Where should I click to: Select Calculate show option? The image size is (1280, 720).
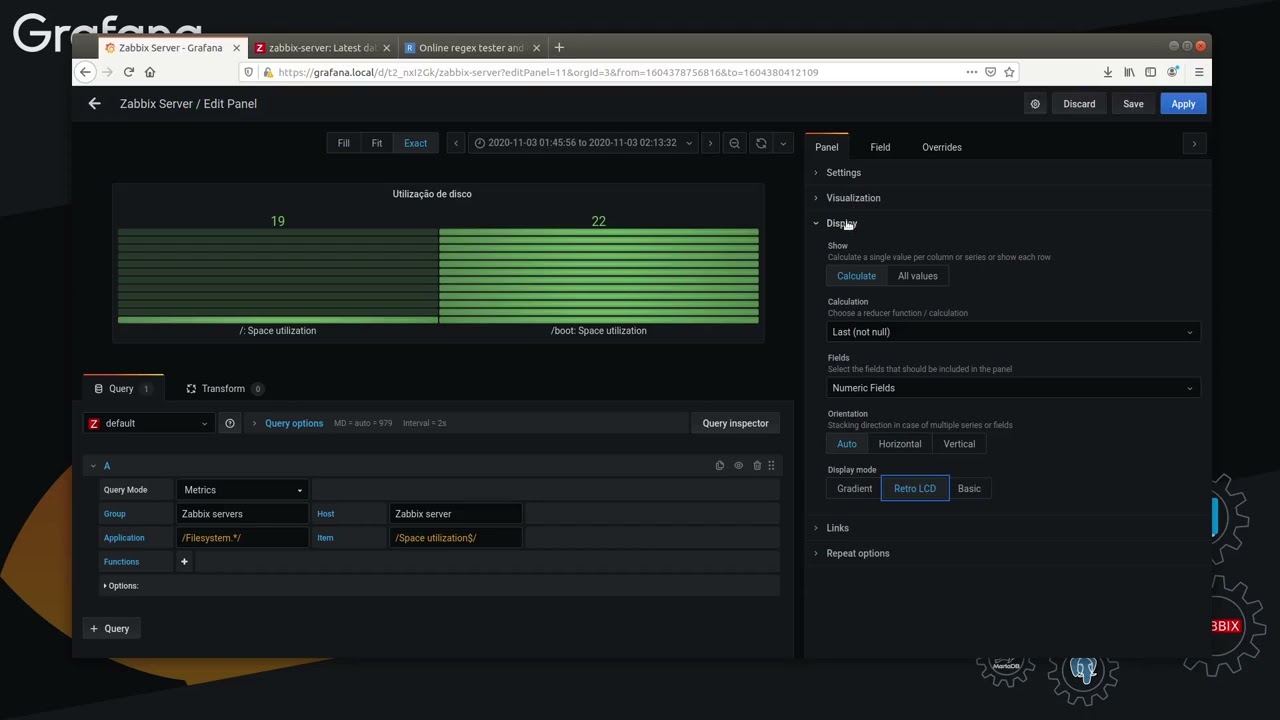856,276
